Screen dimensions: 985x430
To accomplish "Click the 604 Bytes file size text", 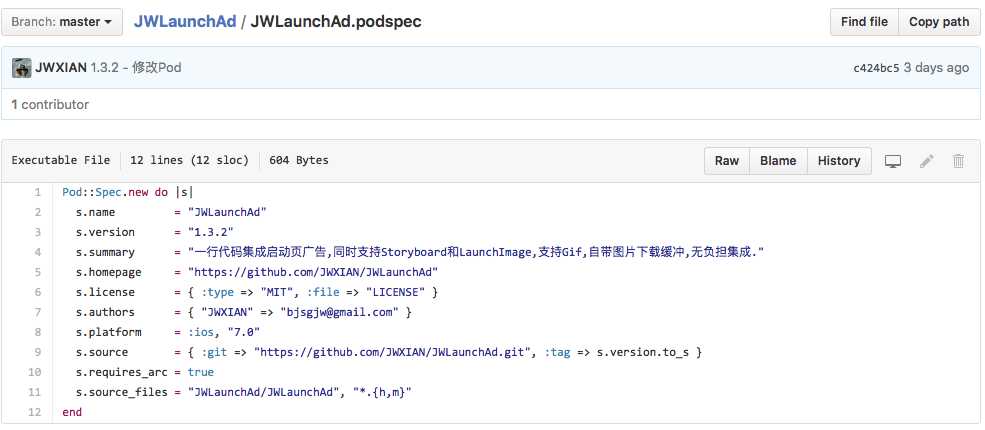I will click(298, 161).
